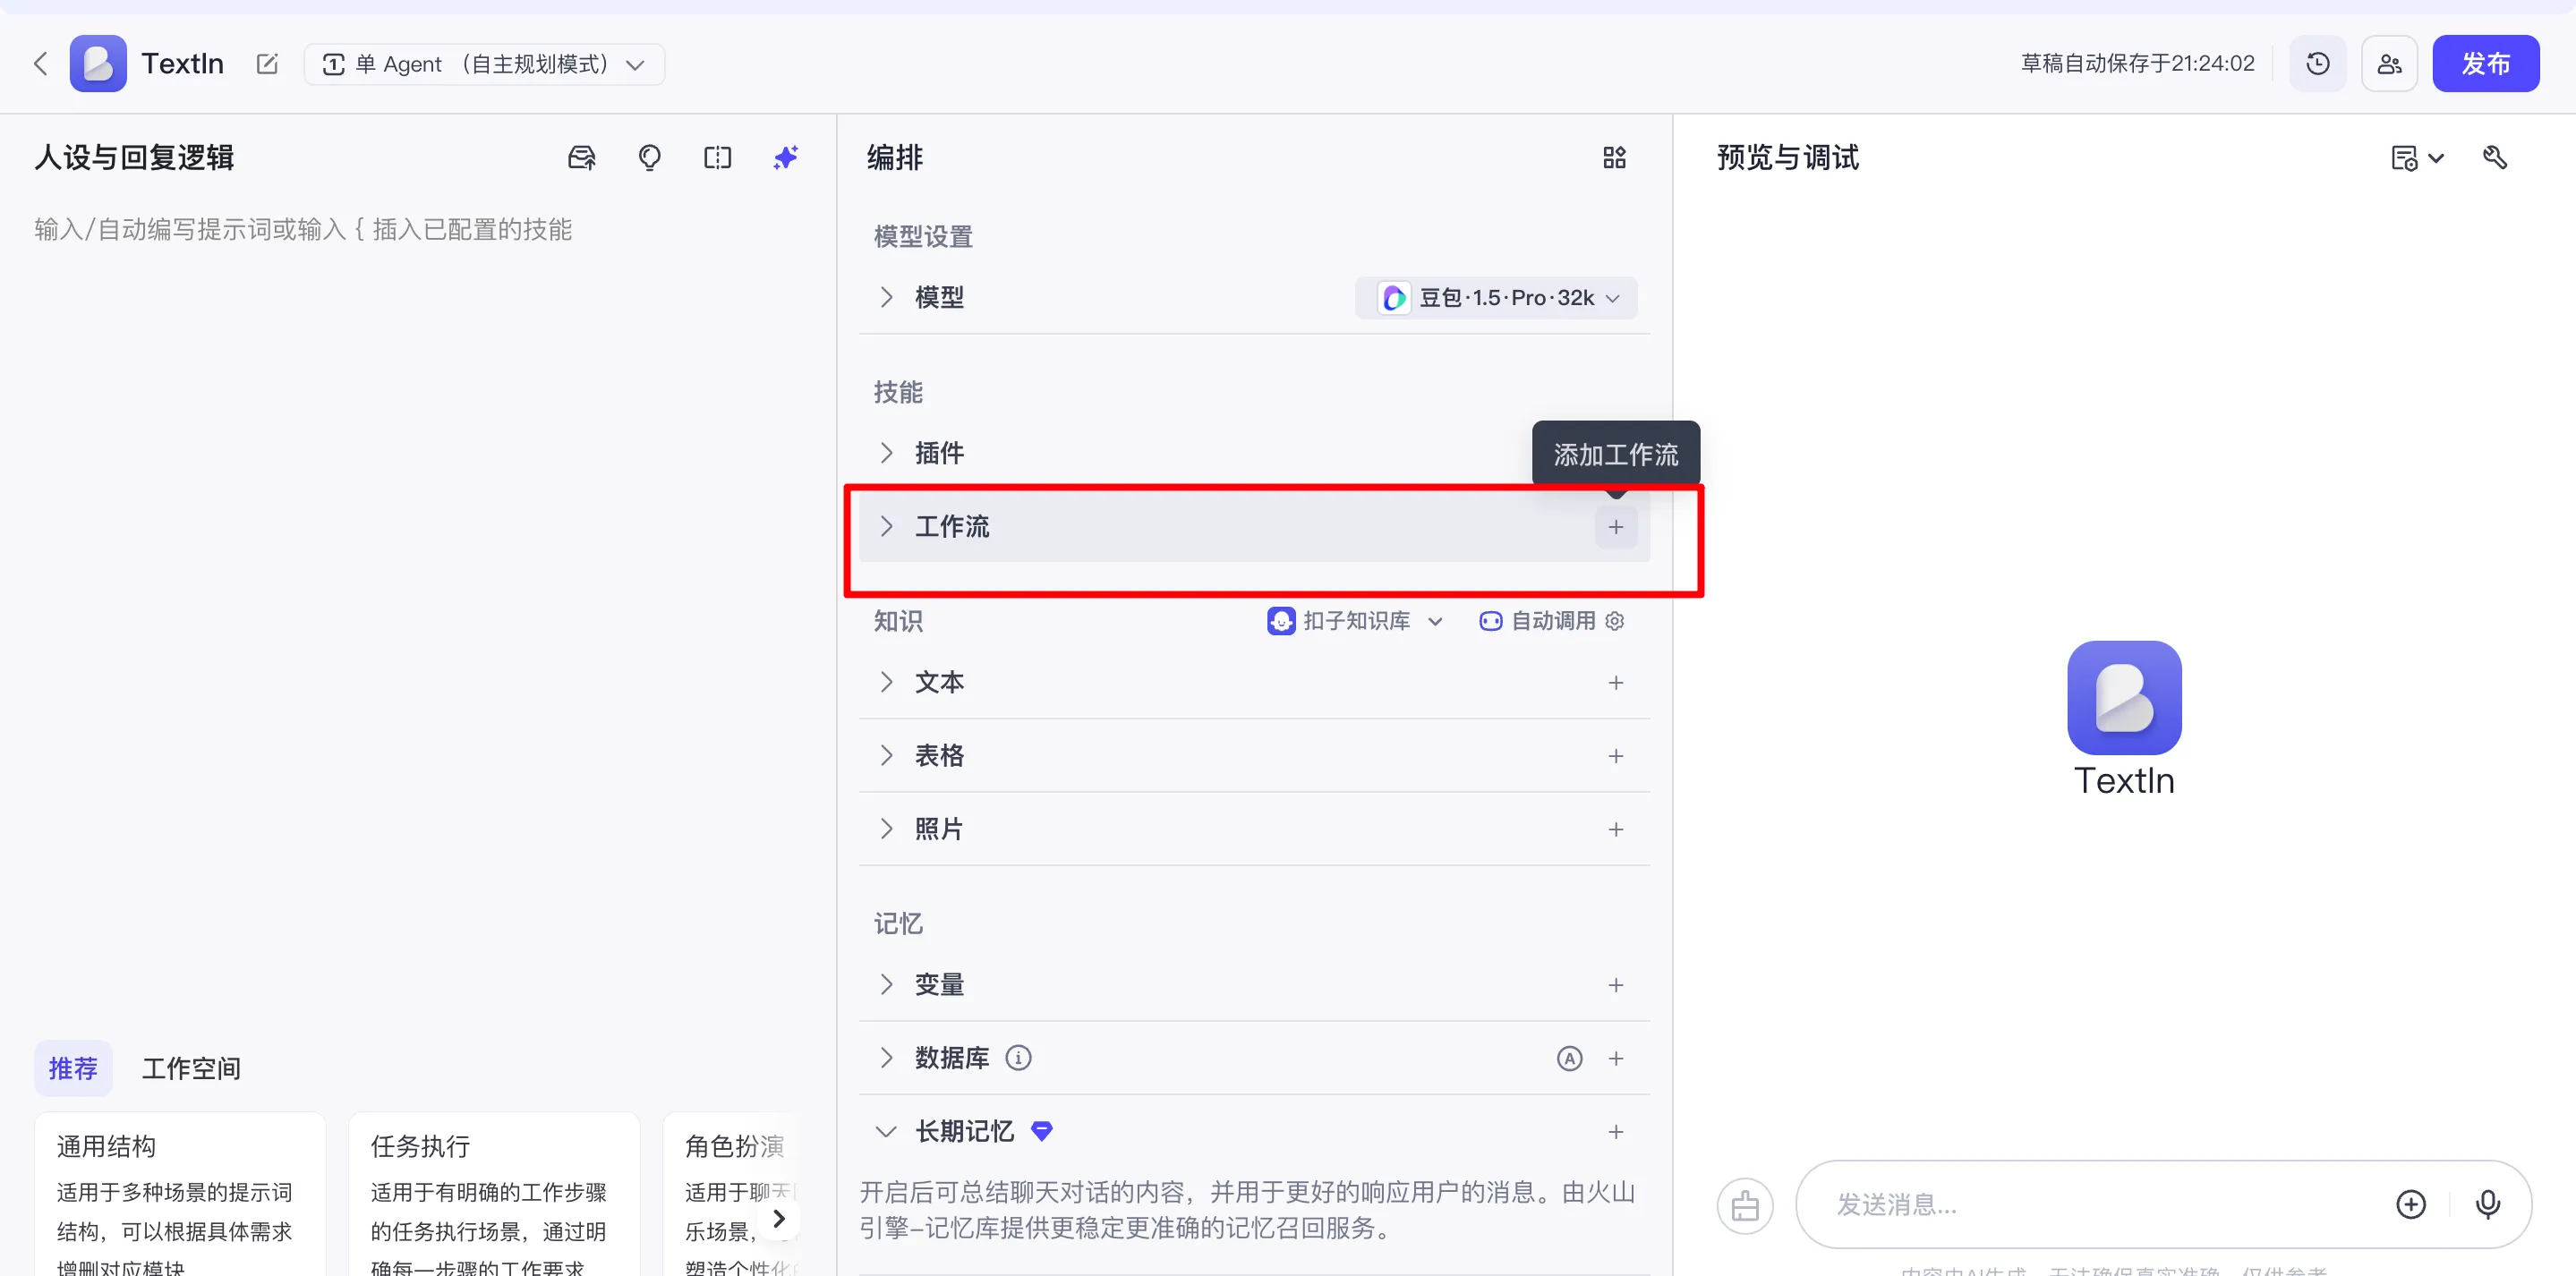Expand the 文本 knowledge section

pyautogui.click(x=886, y=682)
